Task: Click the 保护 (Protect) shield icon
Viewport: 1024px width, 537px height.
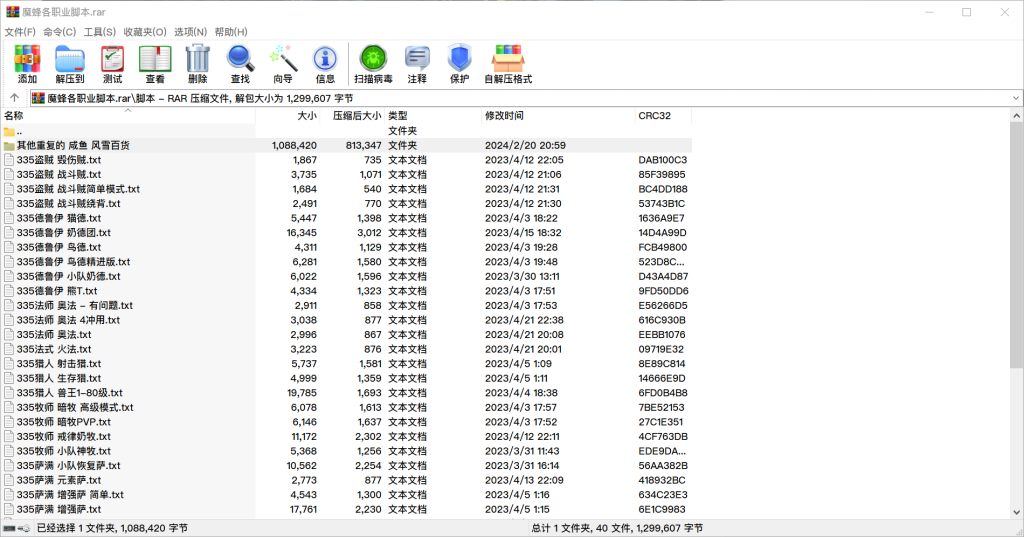Action: pos(460,64)
